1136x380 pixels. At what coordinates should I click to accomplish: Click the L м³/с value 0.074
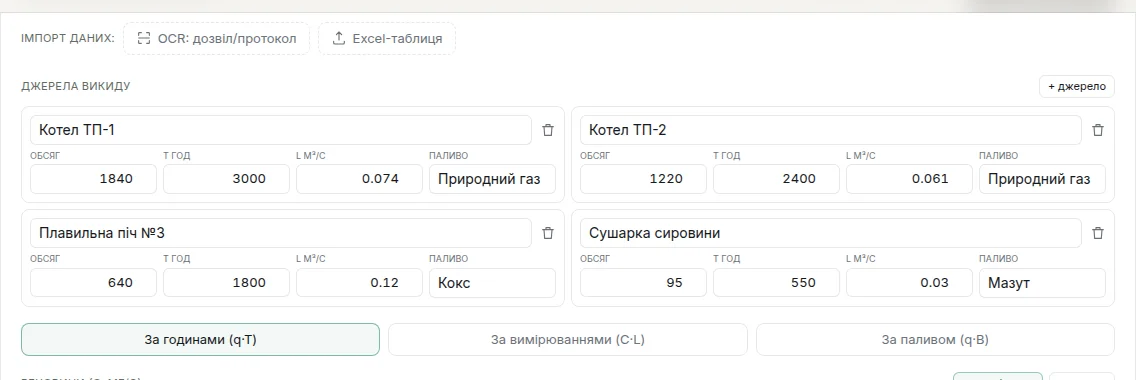tap(359, 179)
